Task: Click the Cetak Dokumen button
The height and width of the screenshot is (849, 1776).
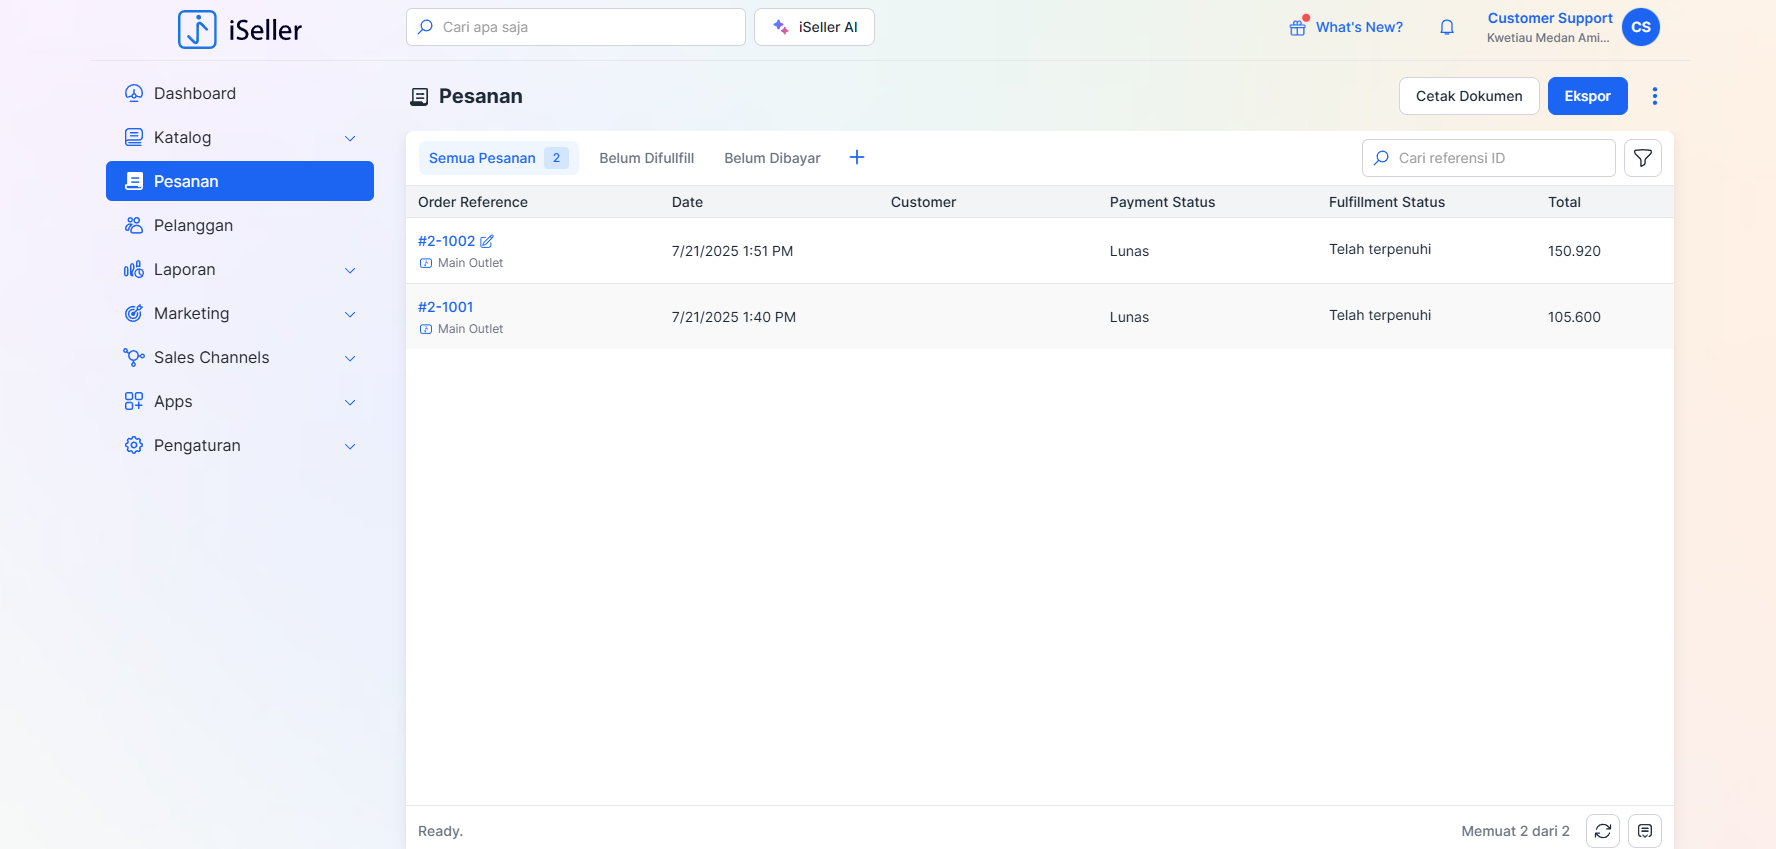Action: click(1468, 96)
